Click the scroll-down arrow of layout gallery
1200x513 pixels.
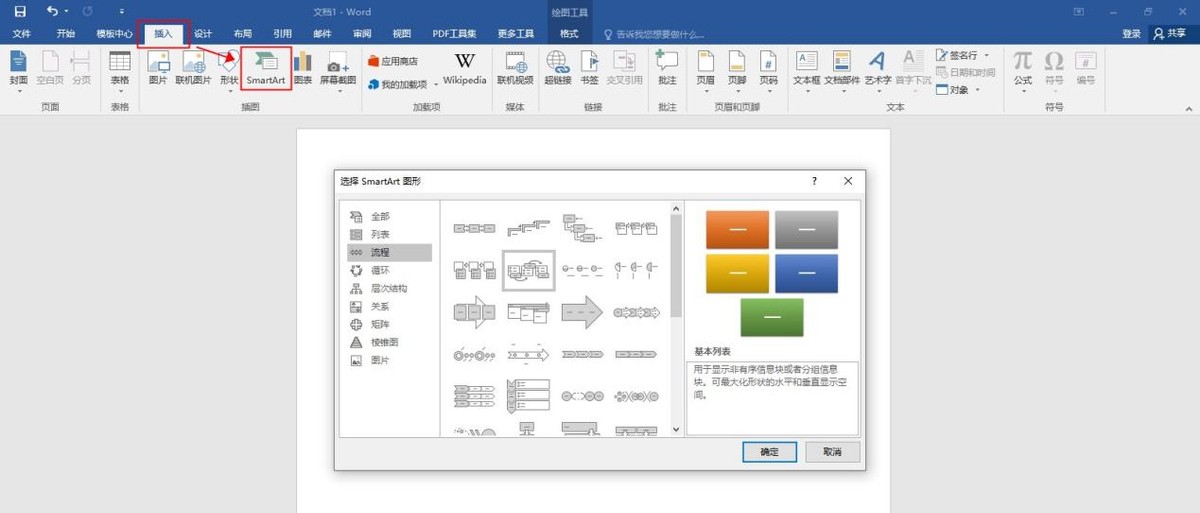point(677,429)
